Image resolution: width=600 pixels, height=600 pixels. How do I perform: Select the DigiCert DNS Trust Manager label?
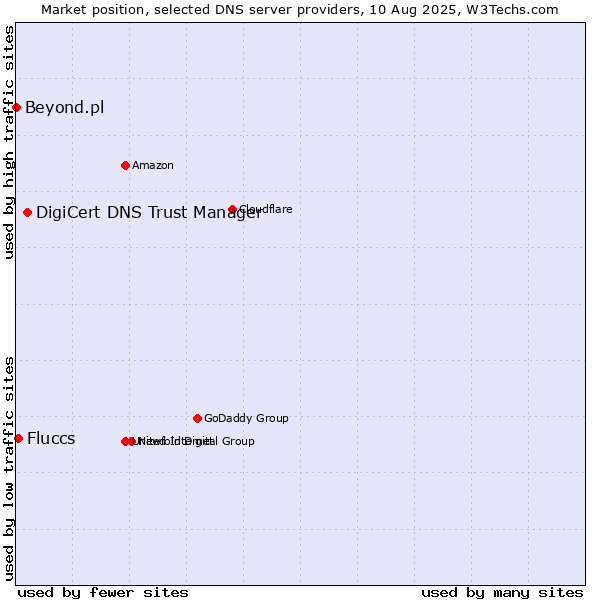click(x=149, y=213)
